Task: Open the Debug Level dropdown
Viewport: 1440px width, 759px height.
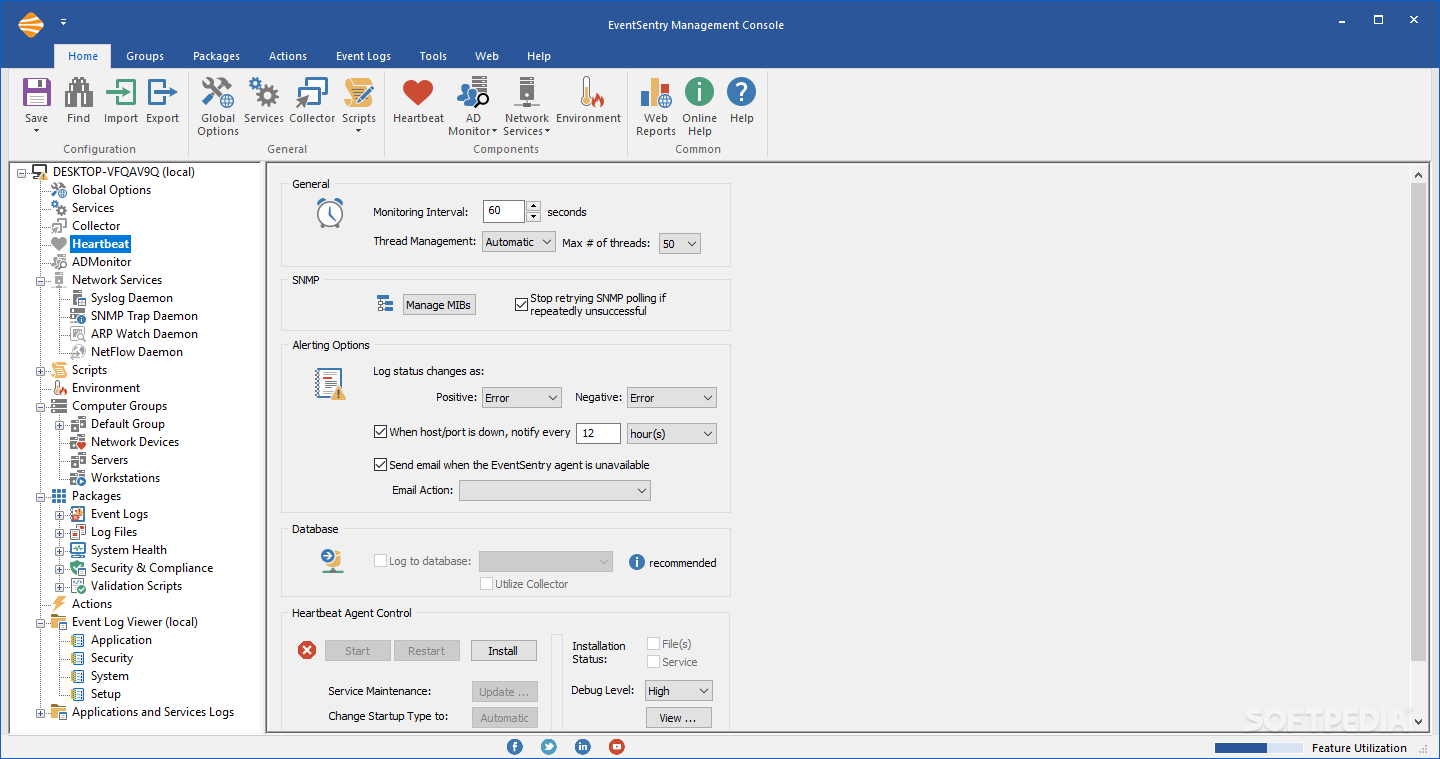Action: coord(679,691)
